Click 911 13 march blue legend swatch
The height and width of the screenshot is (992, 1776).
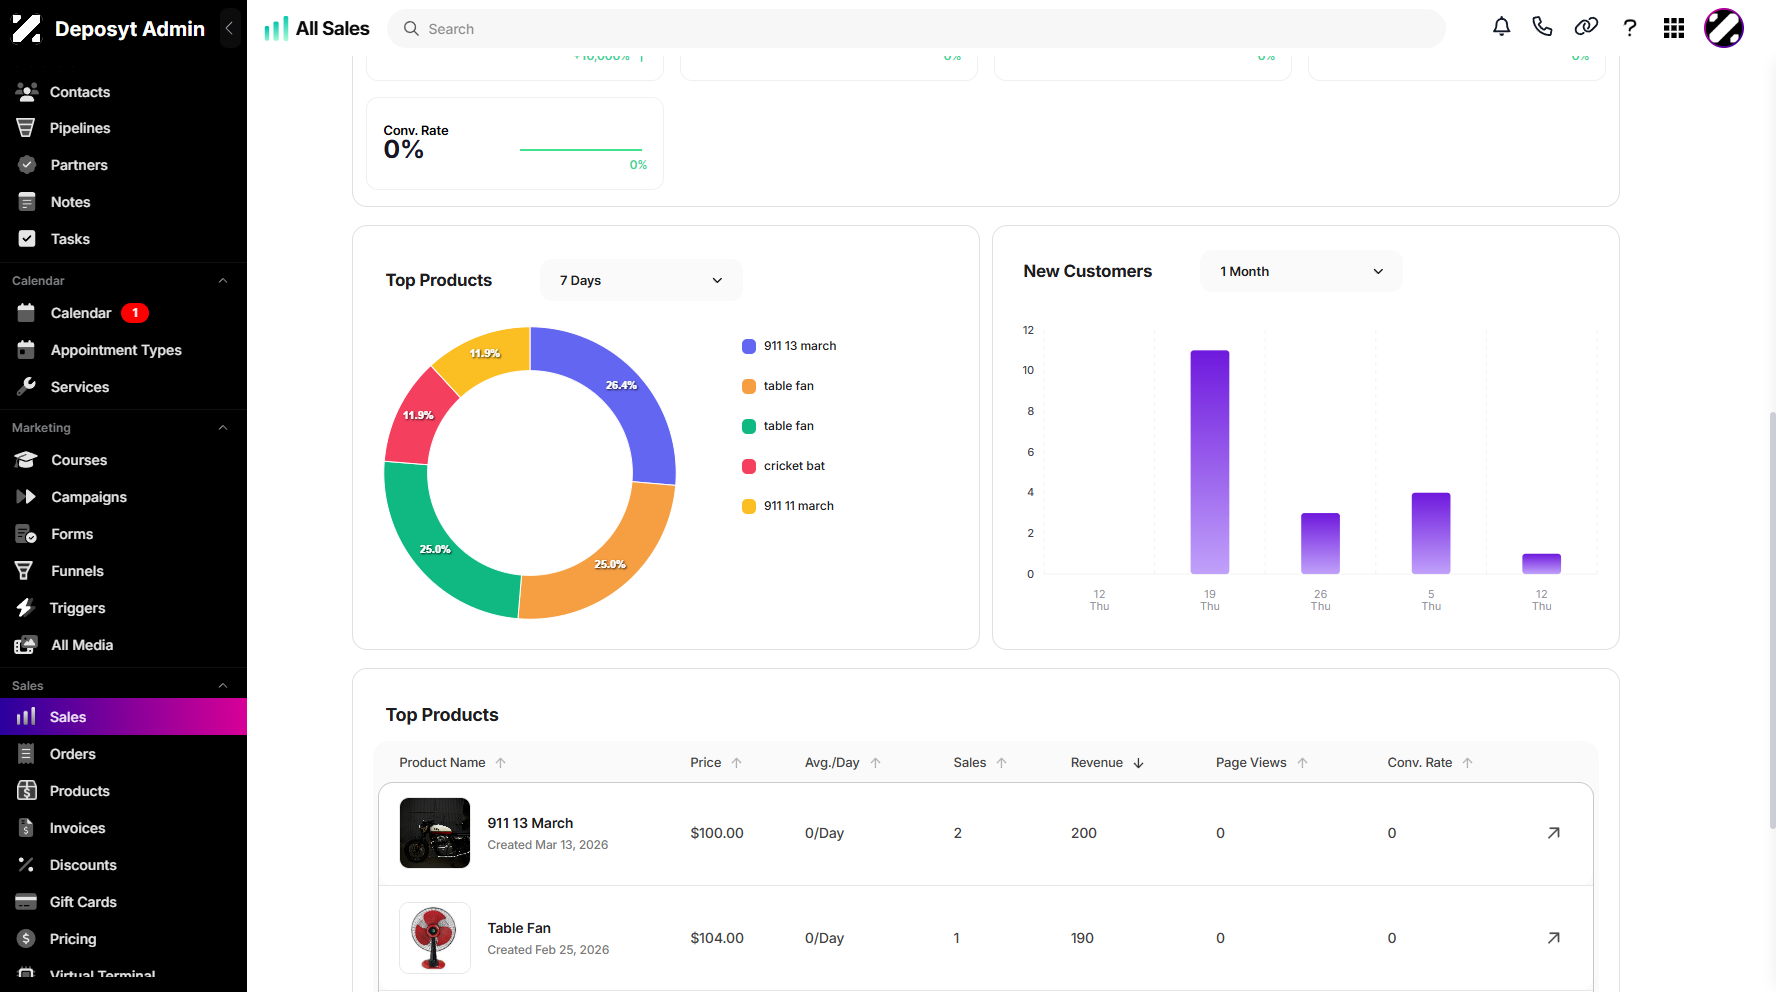[749, 346]
